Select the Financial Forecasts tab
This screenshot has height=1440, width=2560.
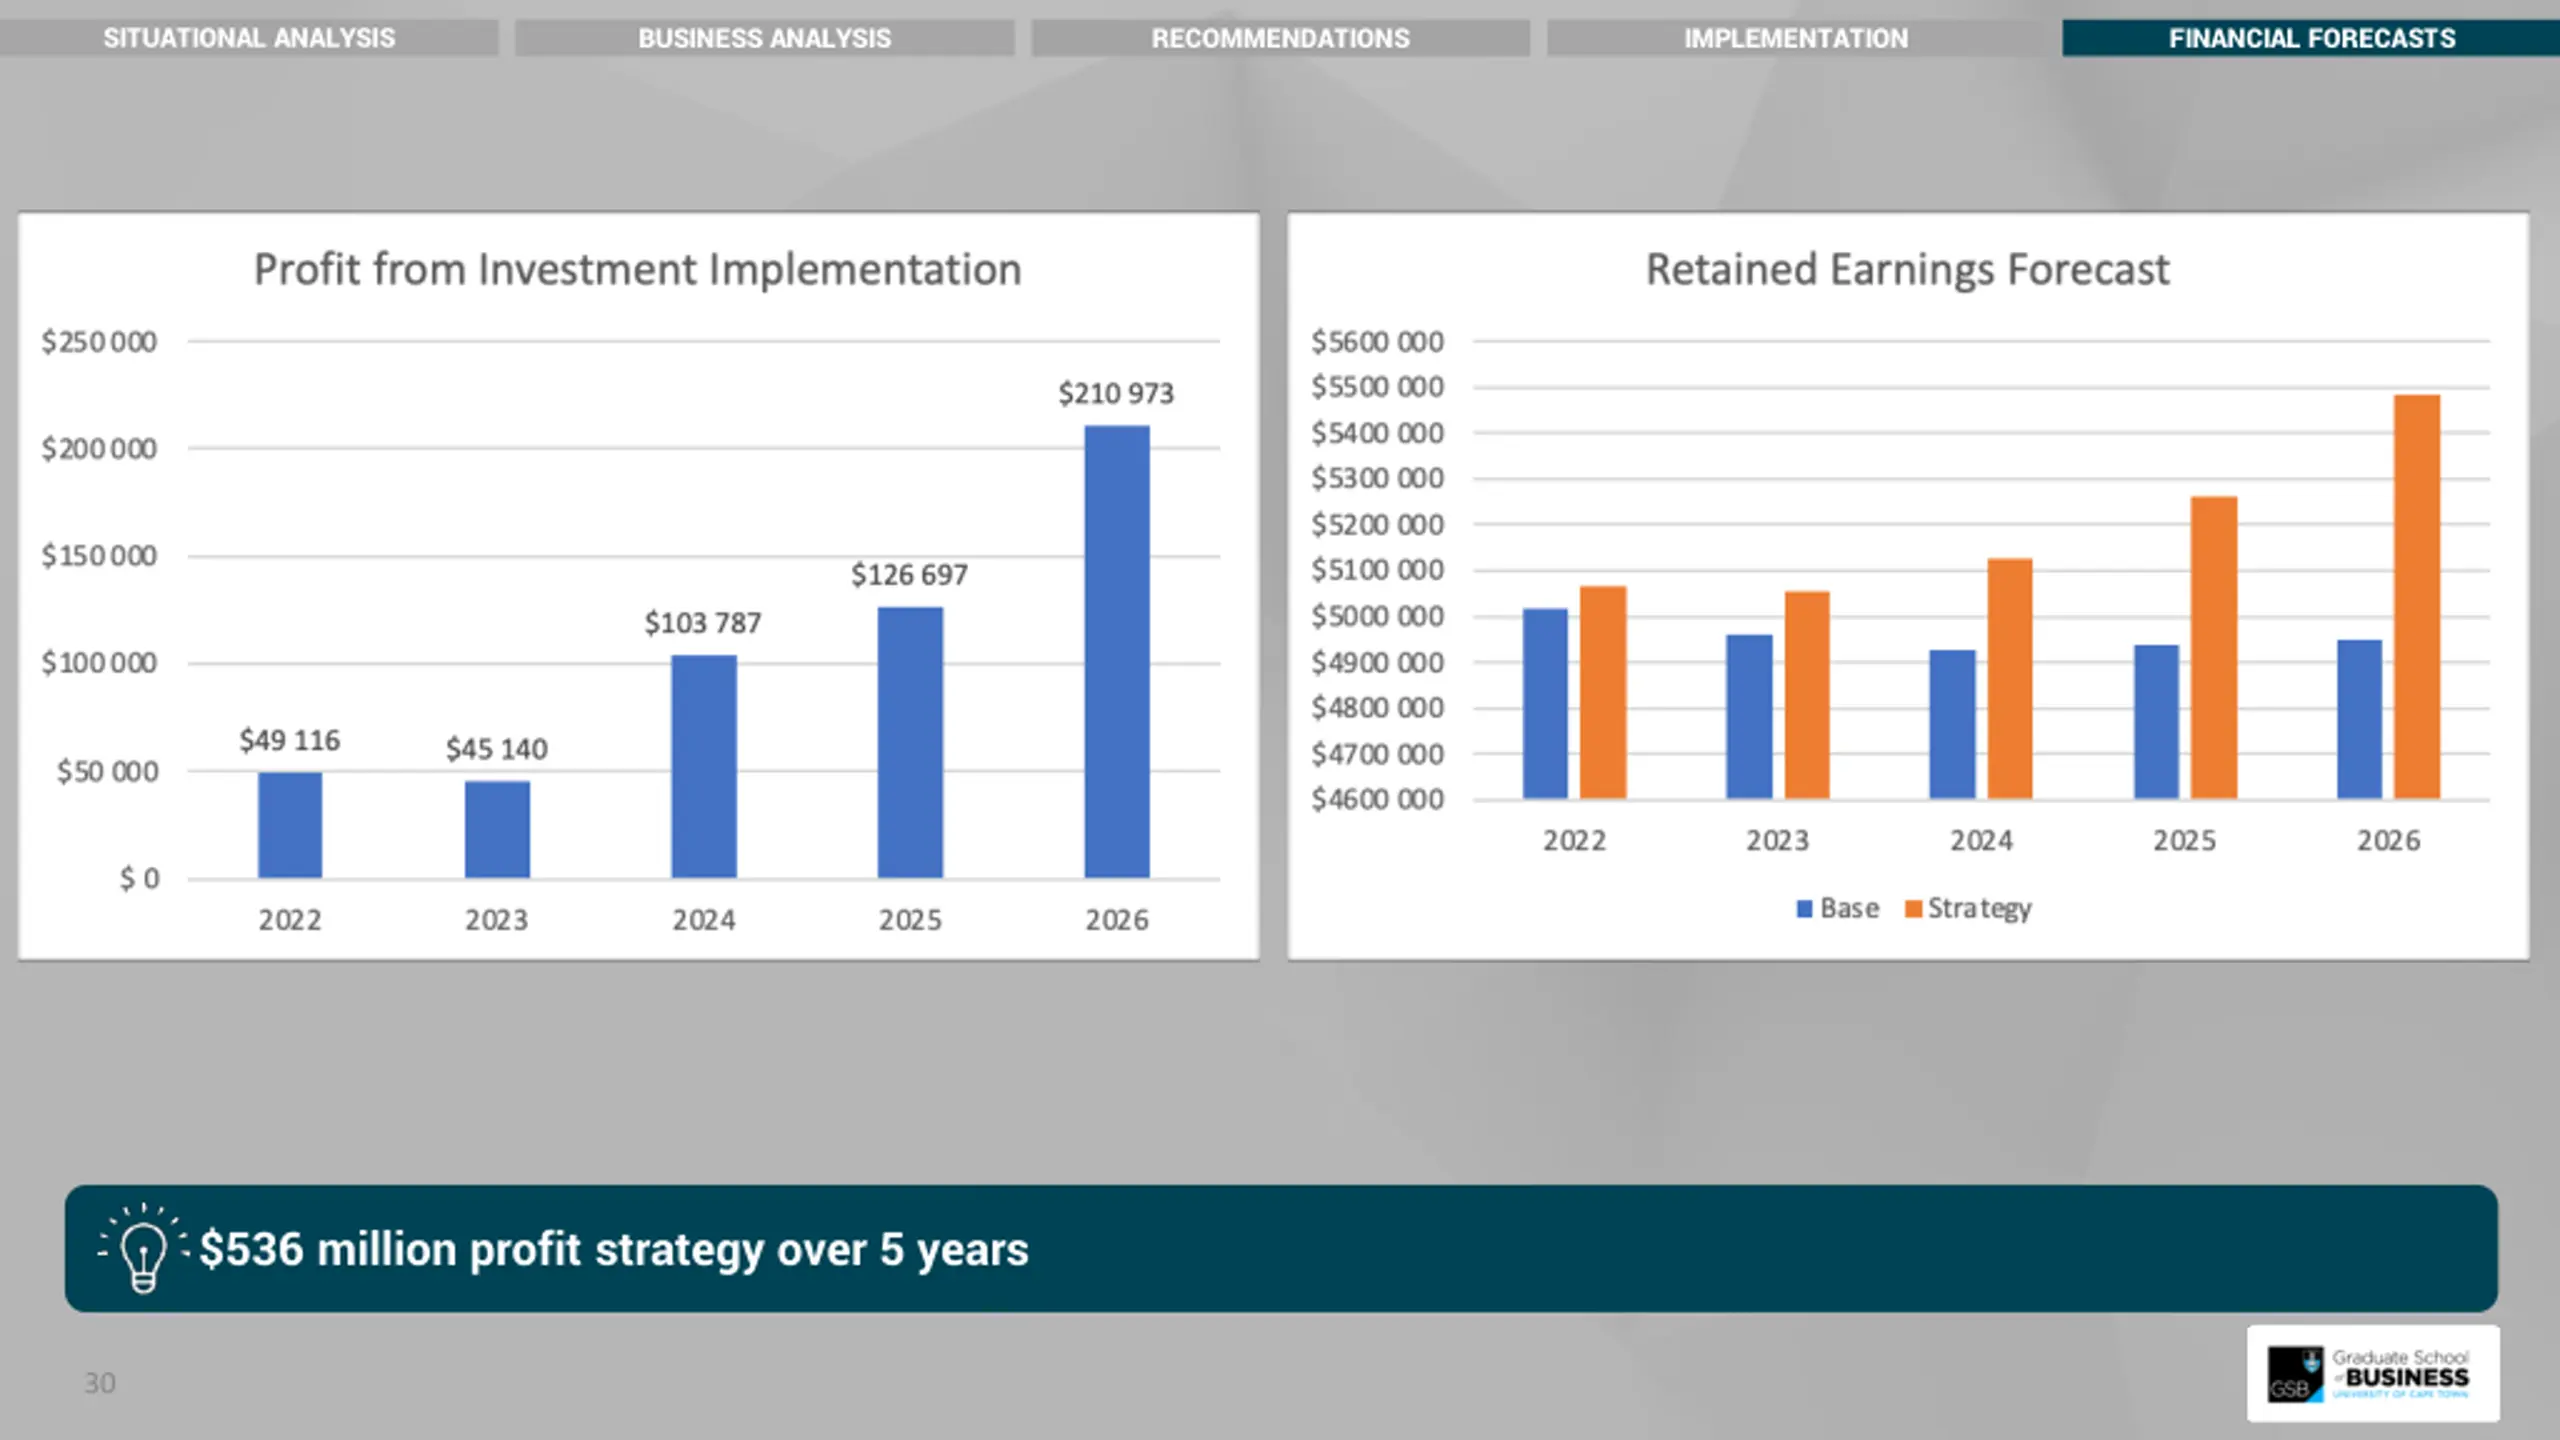2311,38
